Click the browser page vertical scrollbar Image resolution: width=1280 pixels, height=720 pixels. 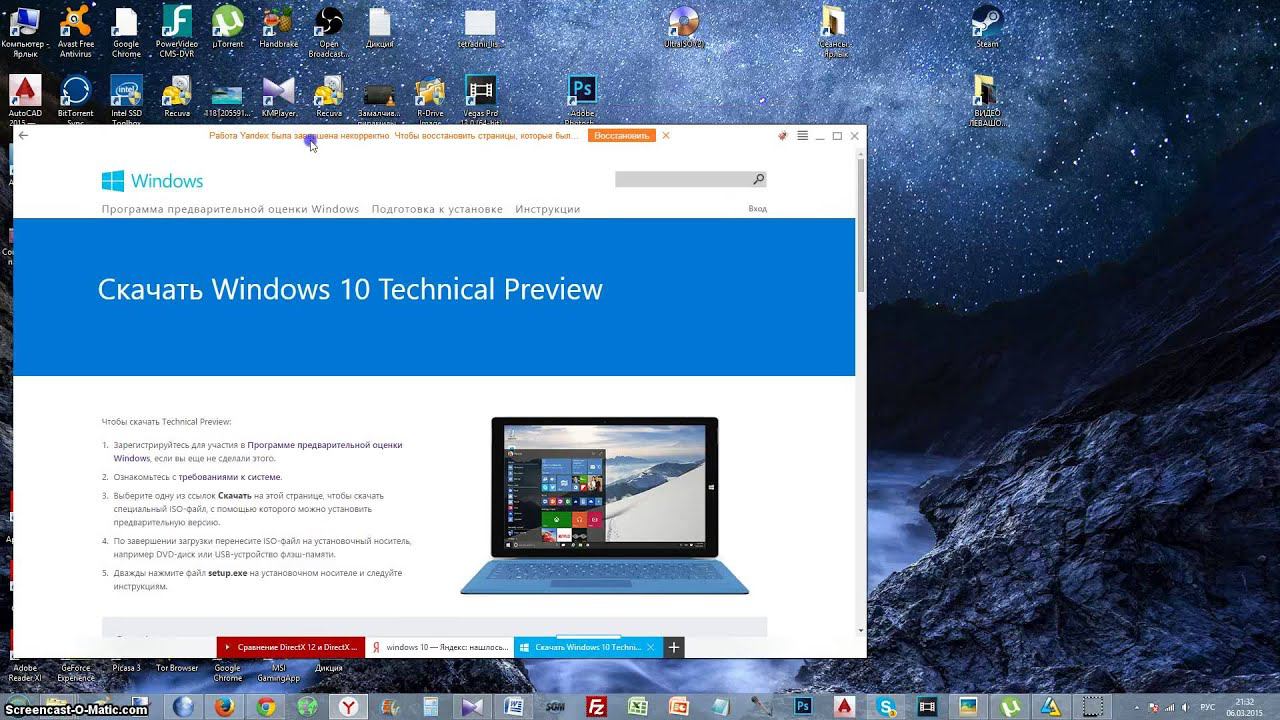pyautogui.click(x=861, y=225)
